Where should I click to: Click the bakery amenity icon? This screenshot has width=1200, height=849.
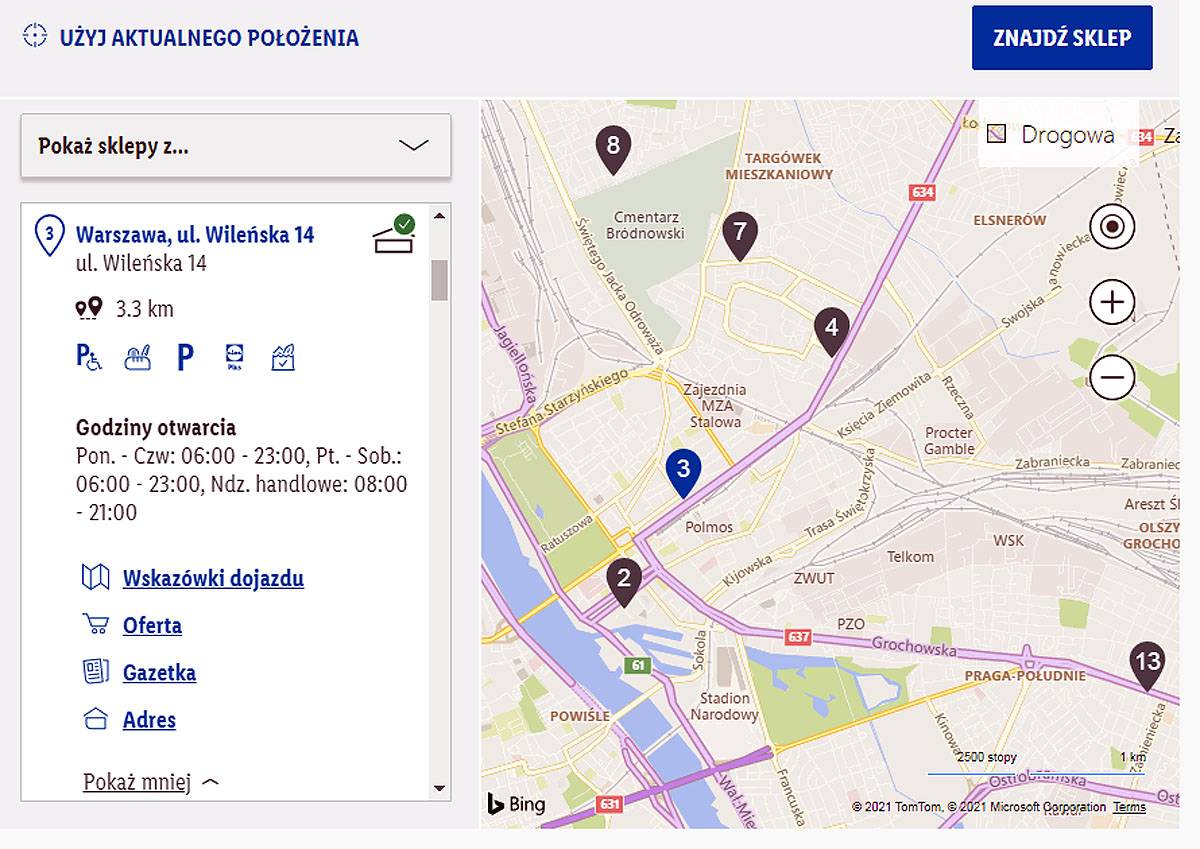tap(137, 357)
